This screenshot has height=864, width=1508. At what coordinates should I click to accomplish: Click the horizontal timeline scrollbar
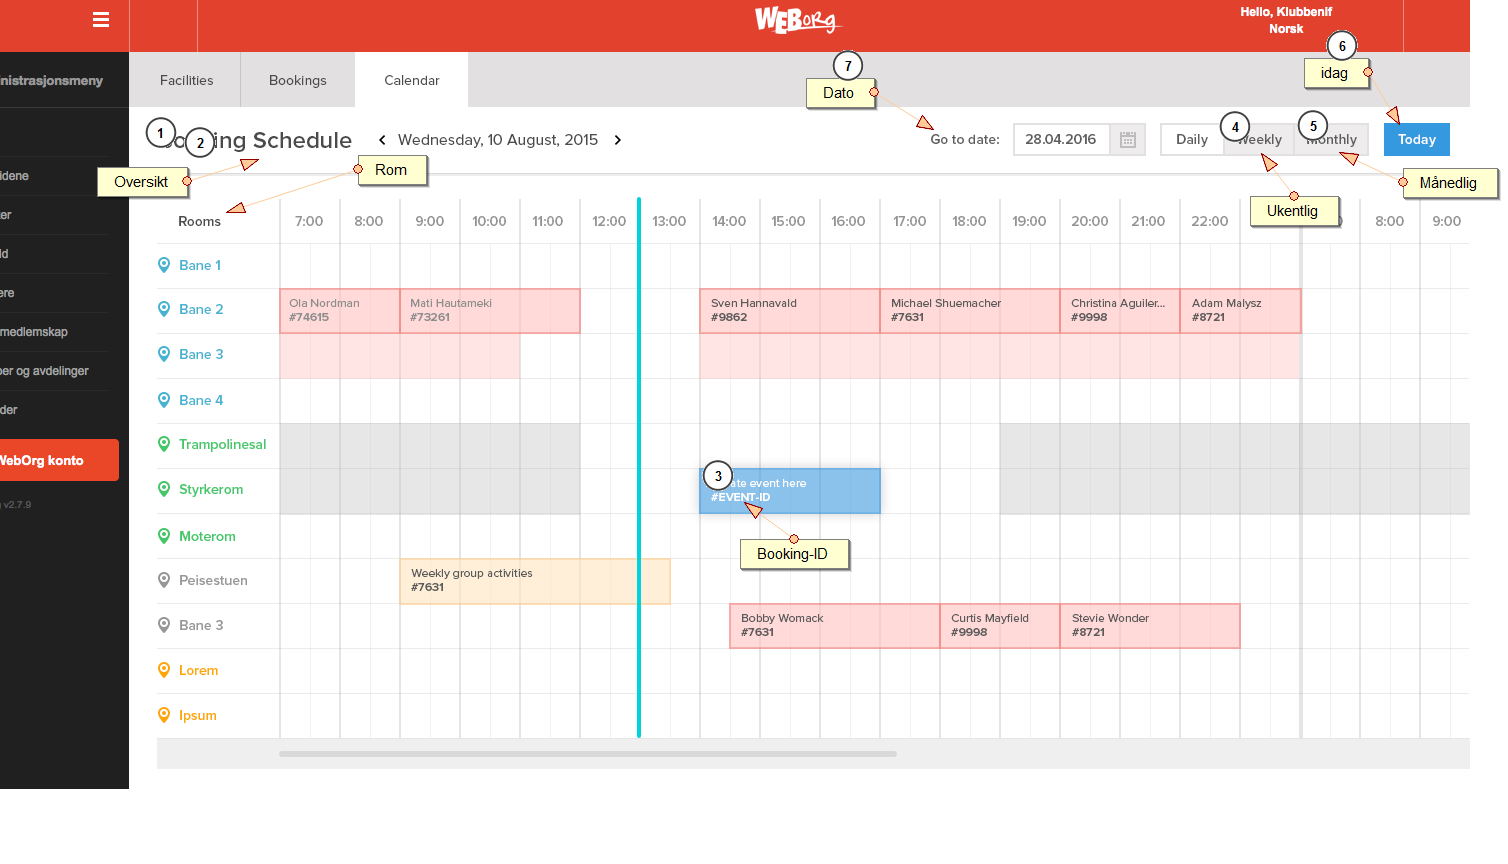pos(587,754)
